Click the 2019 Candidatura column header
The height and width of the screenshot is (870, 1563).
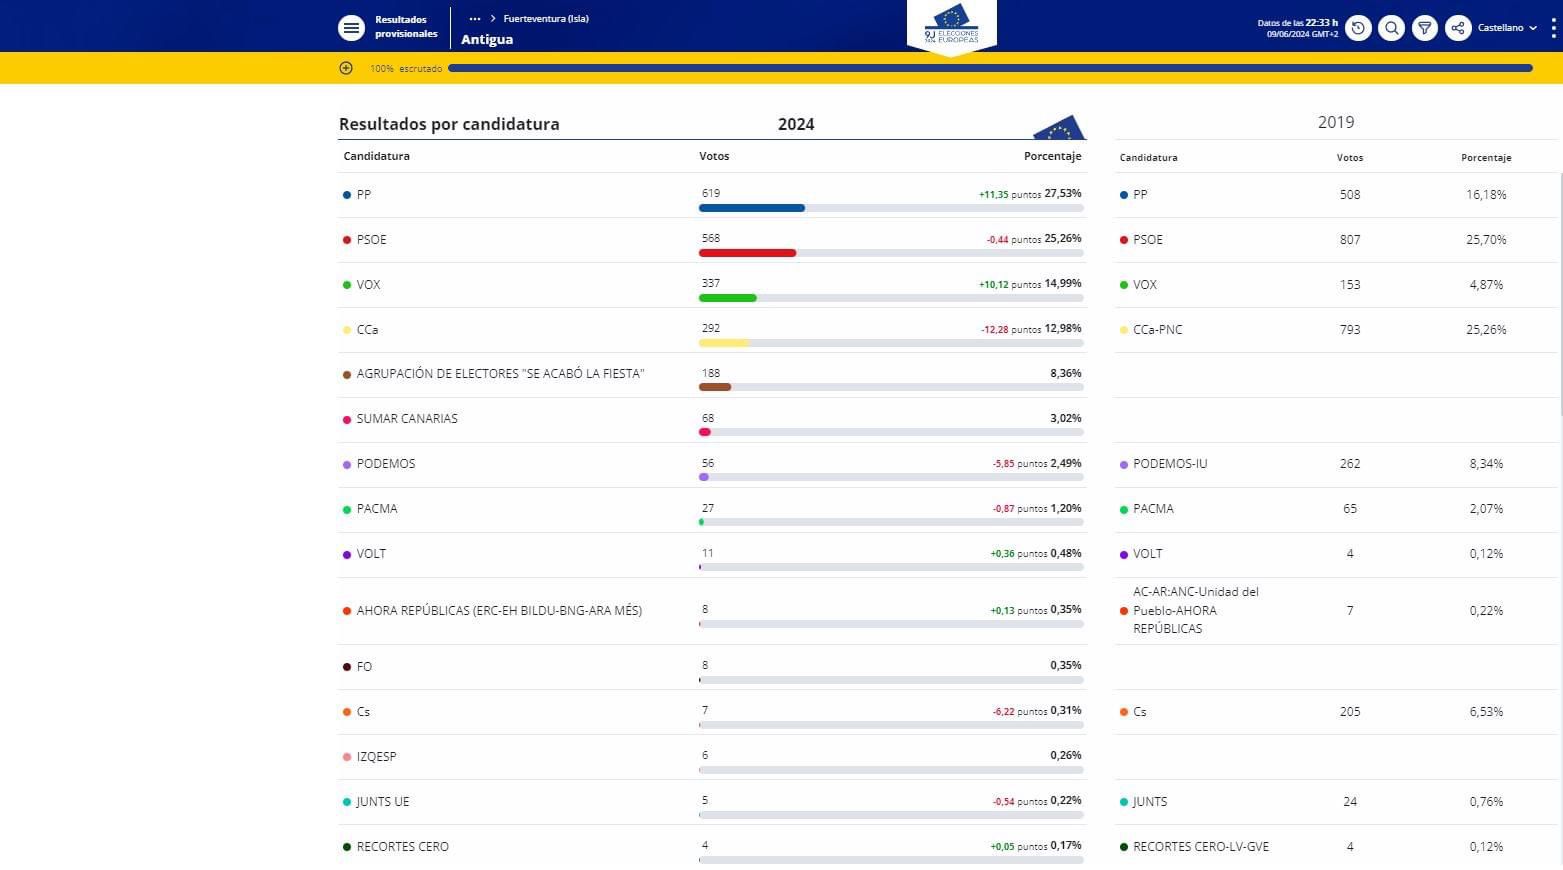(x=1148, y=158)
